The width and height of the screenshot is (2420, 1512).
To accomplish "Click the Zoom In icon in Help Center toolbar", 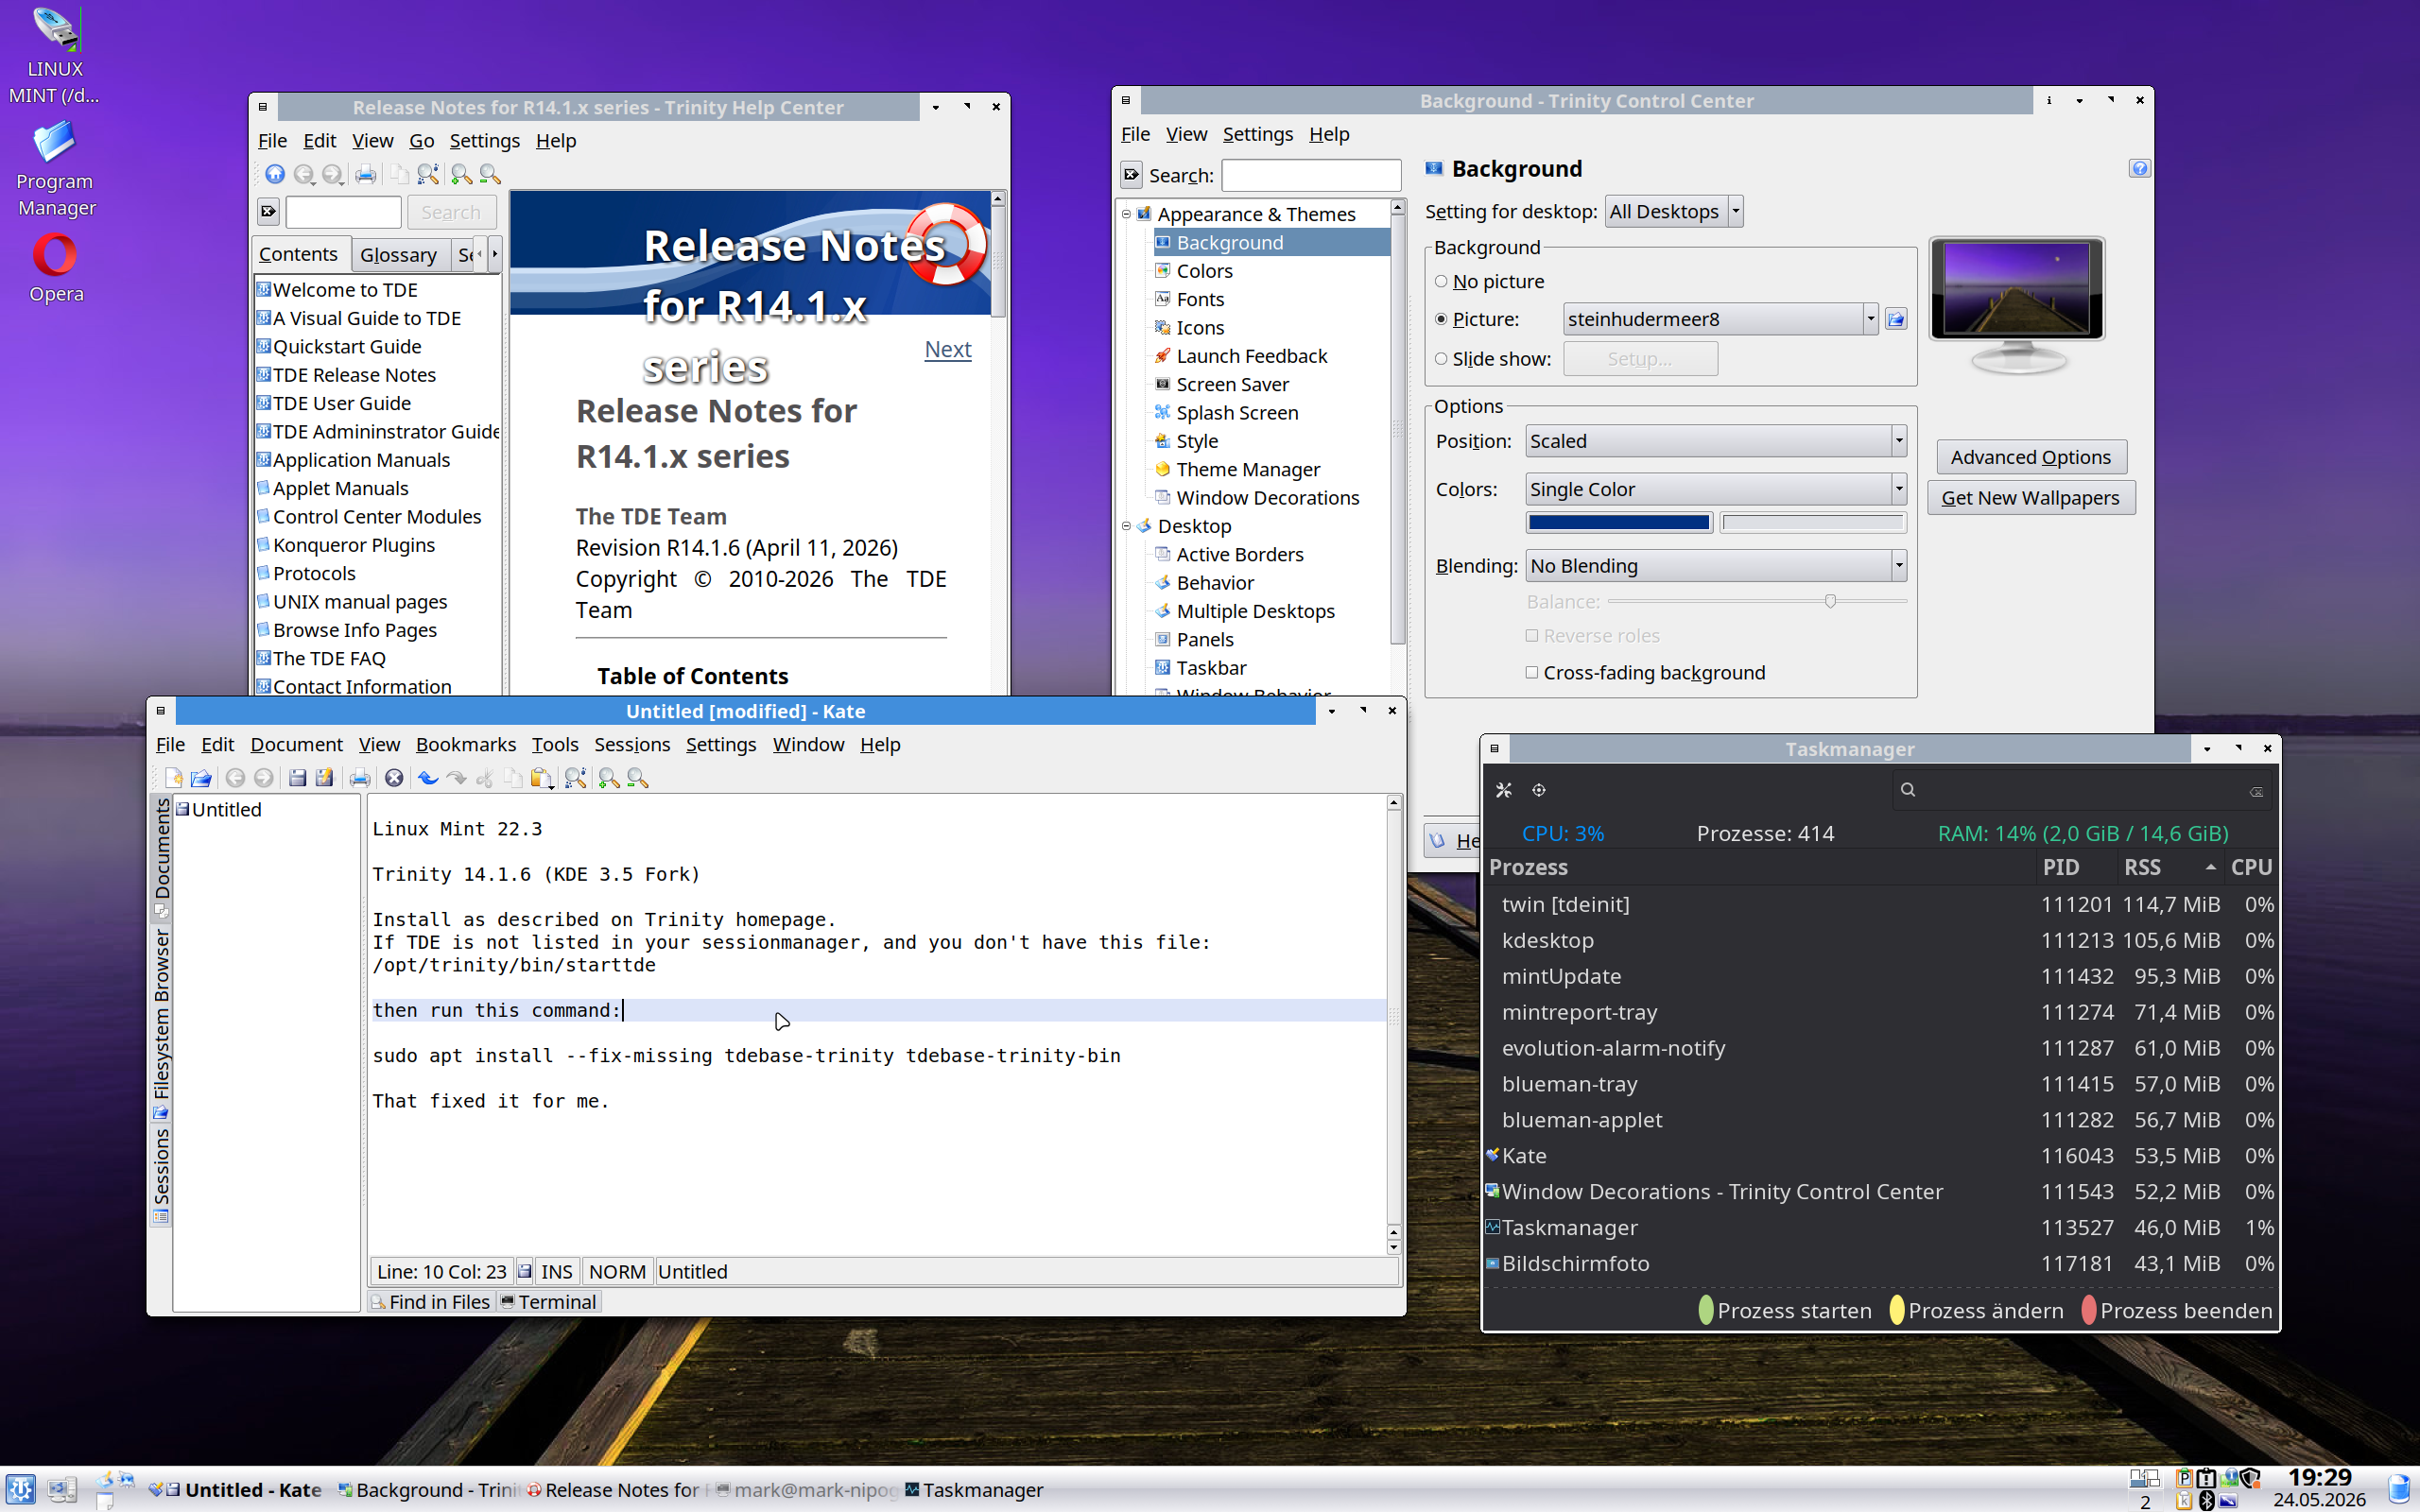I will (461, 174).
